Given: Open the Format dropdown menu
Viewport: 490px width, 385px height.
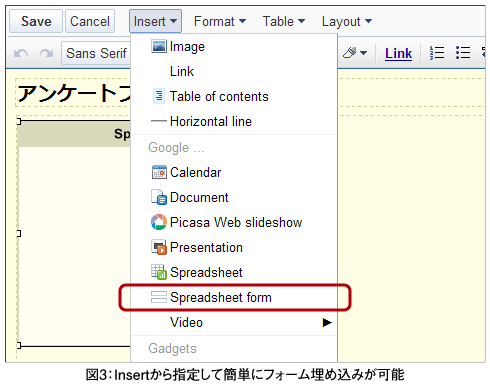Looking at the screenshot, I should point(220,21).
